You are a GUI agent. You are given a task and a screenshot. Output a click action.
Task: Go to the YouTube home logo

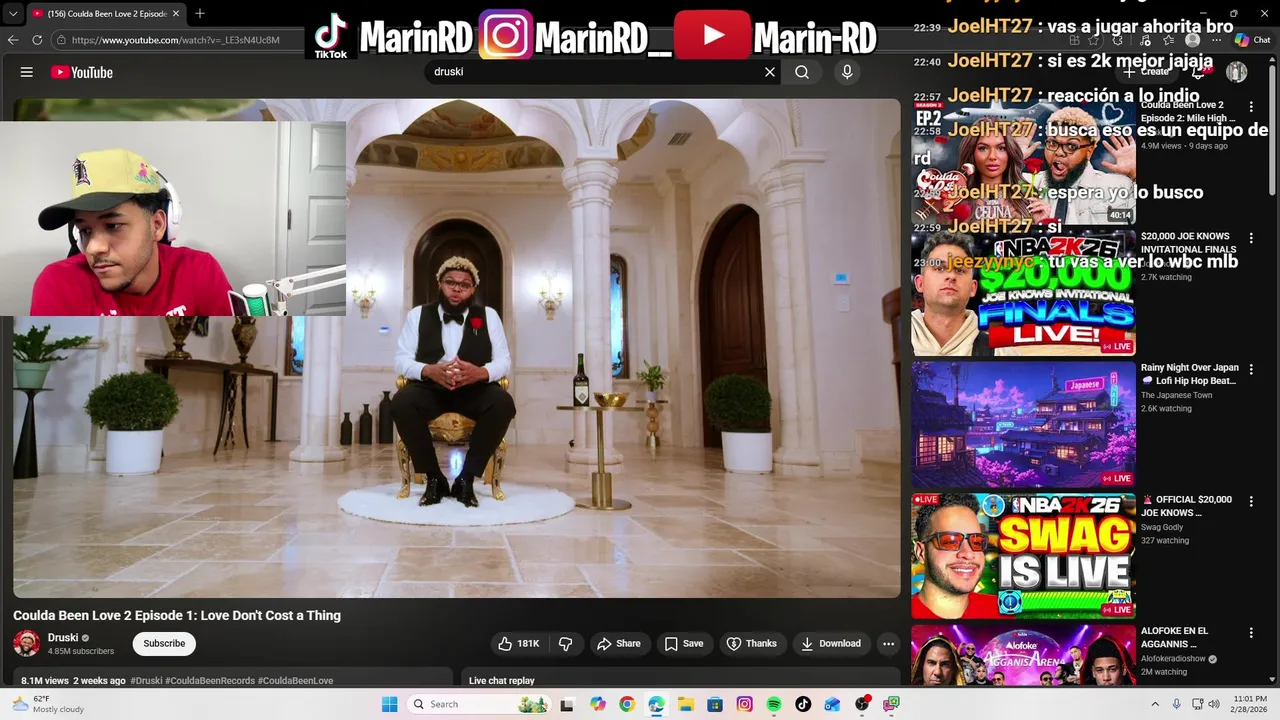(82, 72)
